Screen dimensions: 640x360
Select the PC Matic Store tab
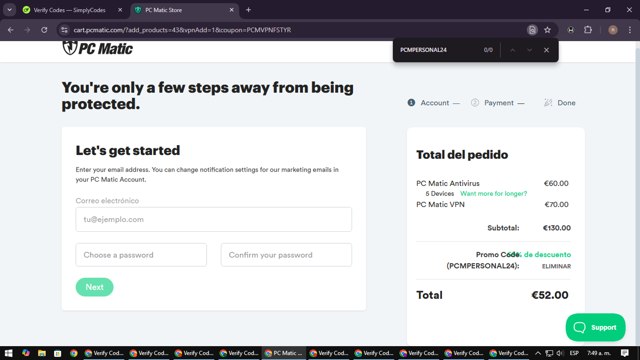184,10
